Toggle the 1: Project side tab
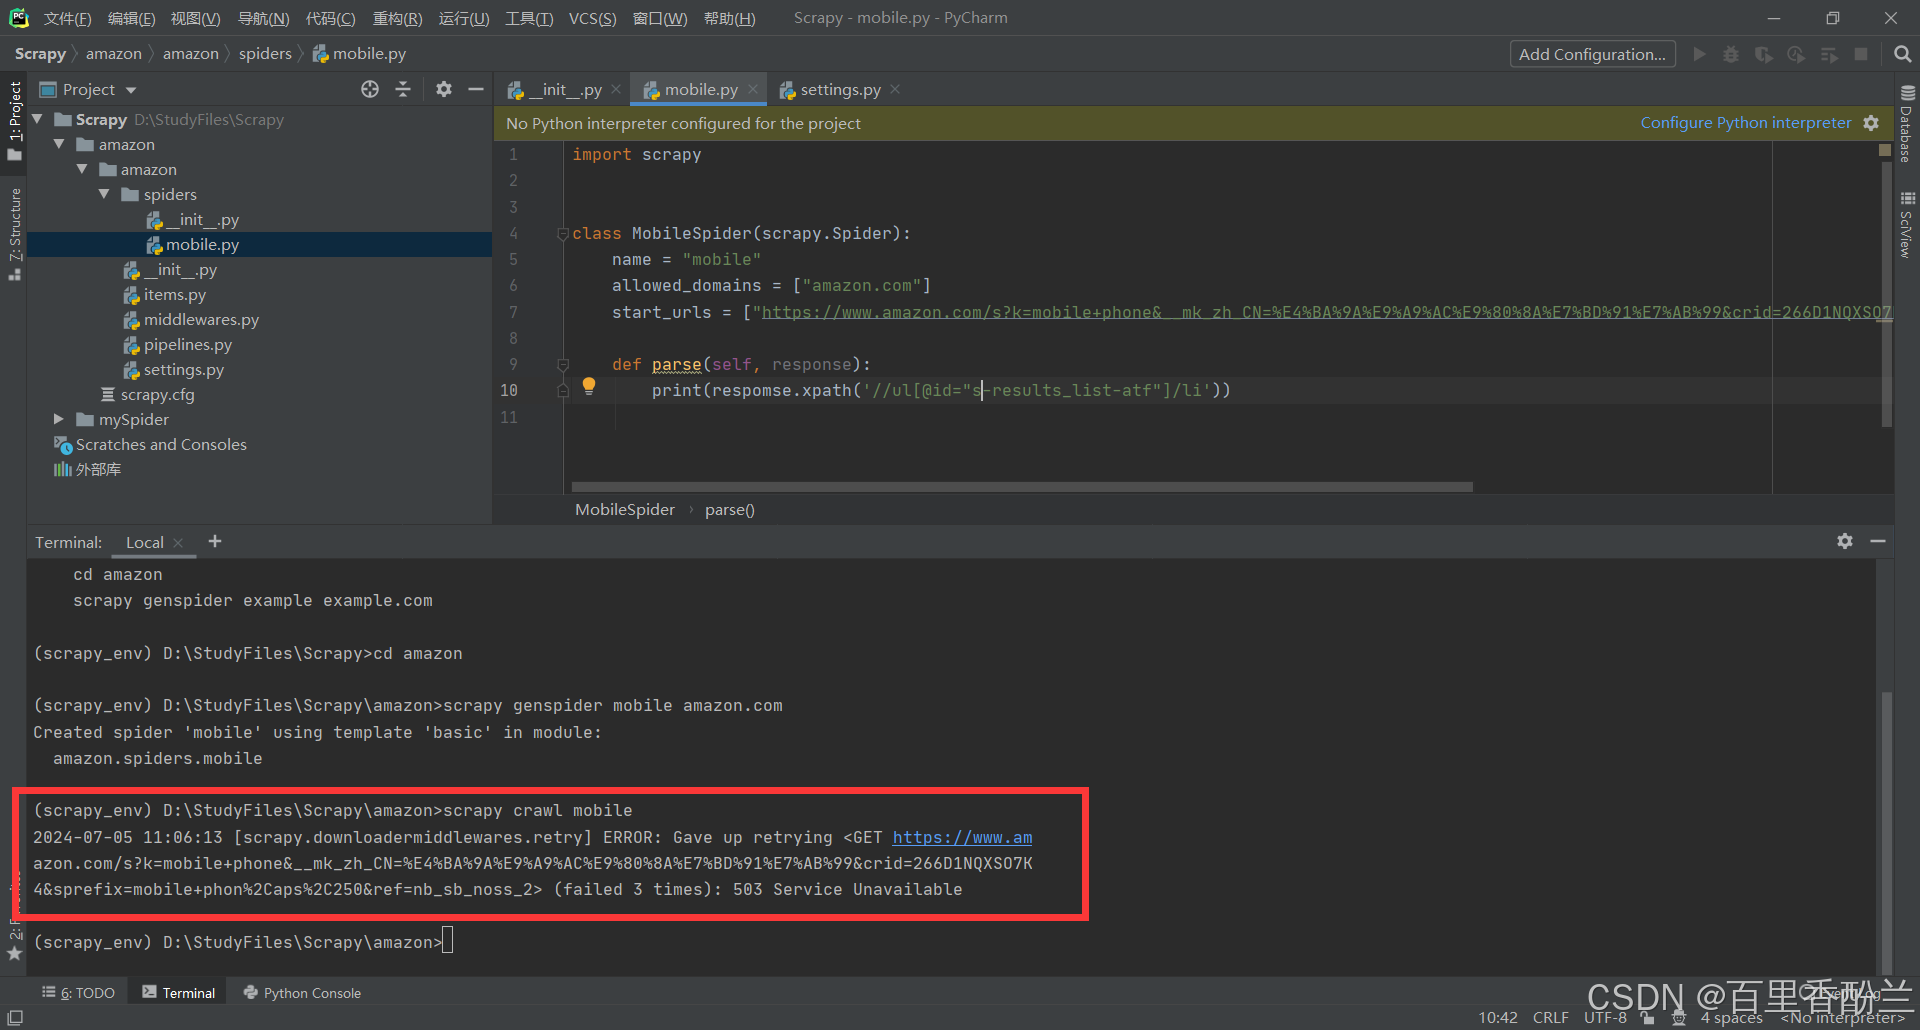The width and height of the screenshot is (1920, 1030). [x=15, y=120]
